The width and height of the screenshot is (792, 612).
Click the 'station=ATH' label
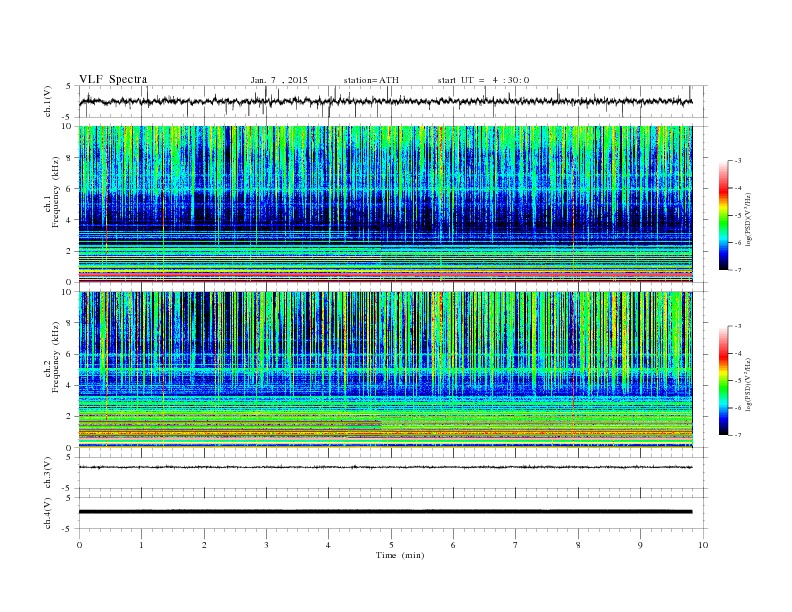pyautogui.click(x=371, y=80)
